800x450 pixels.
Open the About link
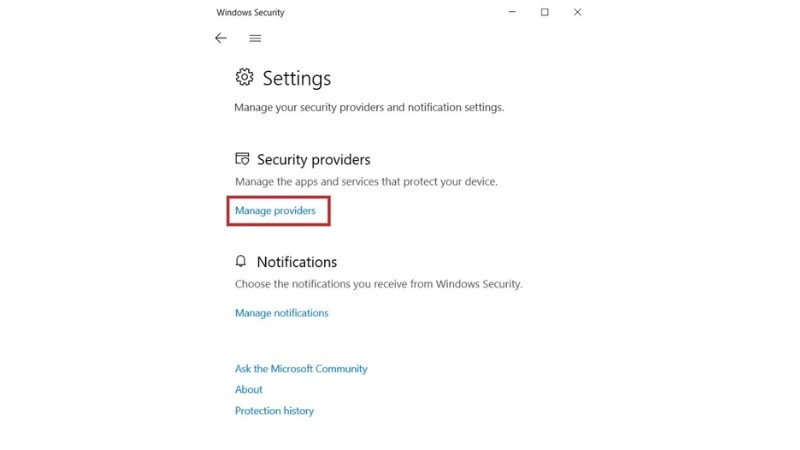click(x=248, y=389)
